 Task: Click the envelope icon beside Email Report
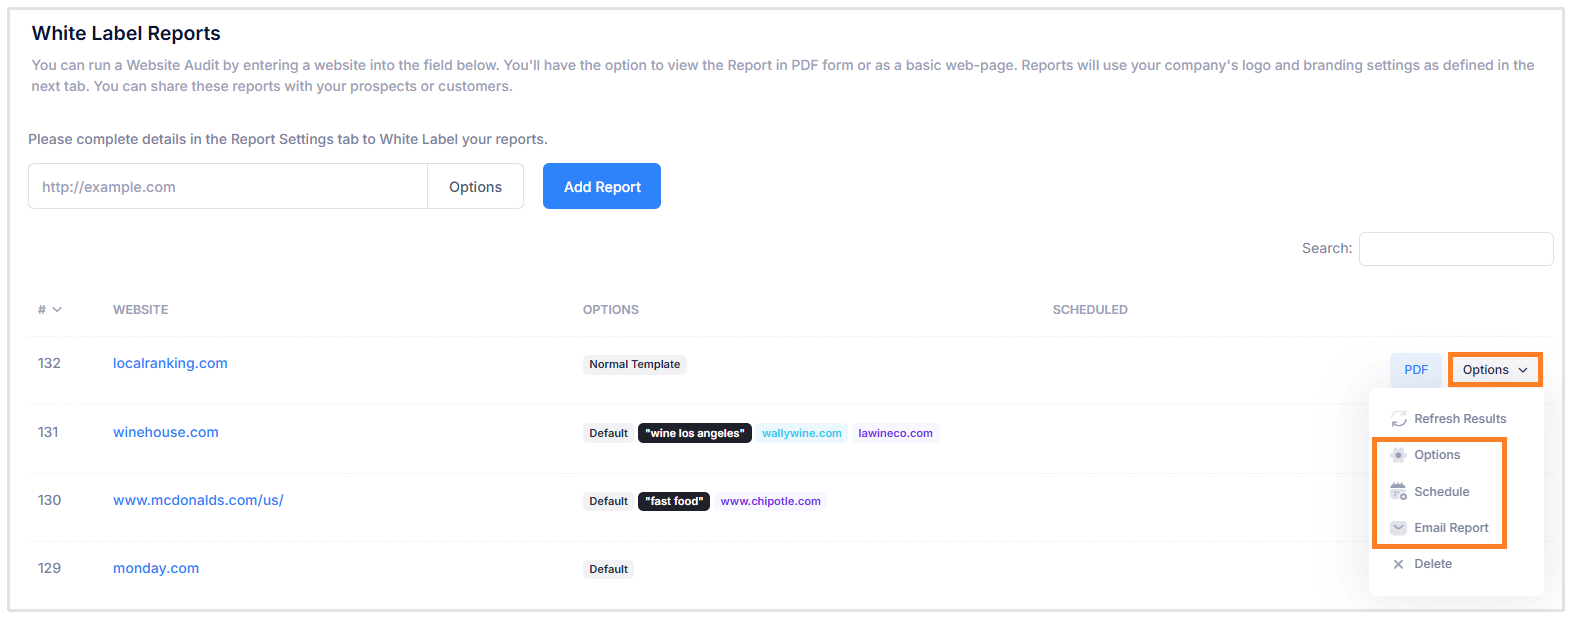click(1399, 528)
